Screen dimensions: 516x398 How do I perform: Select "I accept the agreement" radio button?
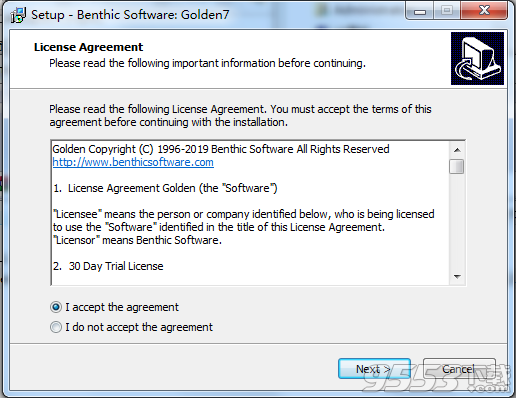click(56, 307)
